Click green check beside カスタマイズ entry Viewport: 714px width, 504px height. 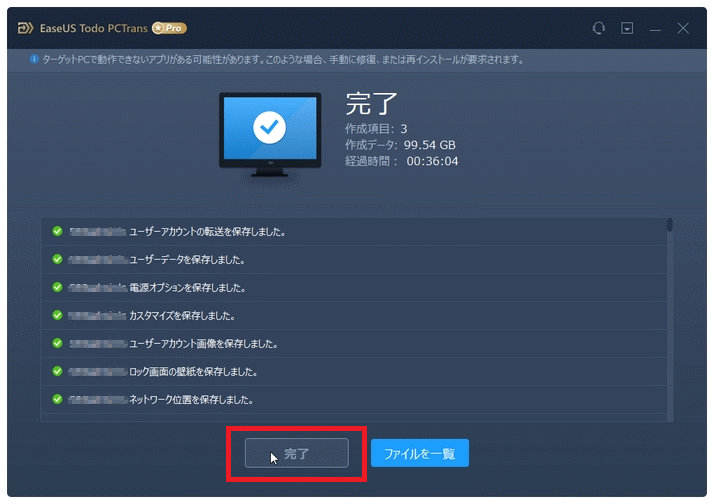pyautogui.click(x=57, y=316)
